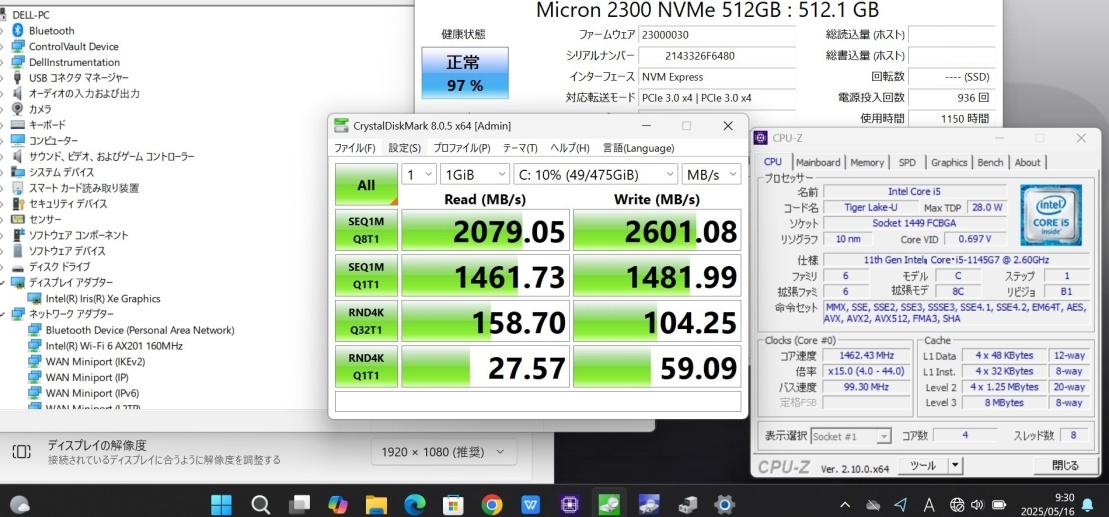Open the 設定(S) menu
This screenshot has width=1109, height=517.
(405, 149)
